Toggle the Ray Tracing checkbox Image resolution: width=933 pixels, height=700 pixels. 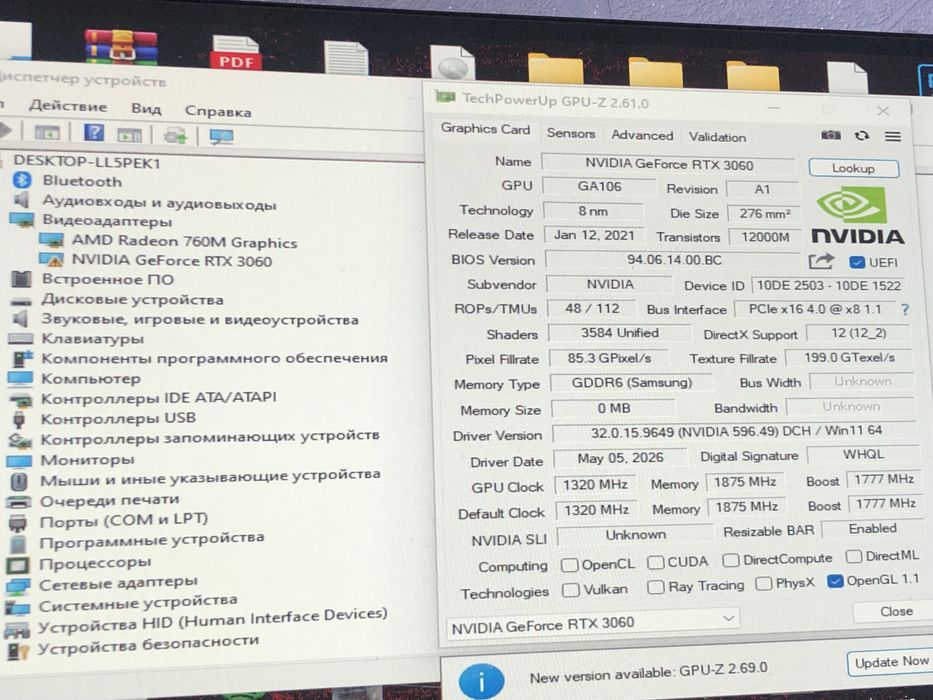655,587
